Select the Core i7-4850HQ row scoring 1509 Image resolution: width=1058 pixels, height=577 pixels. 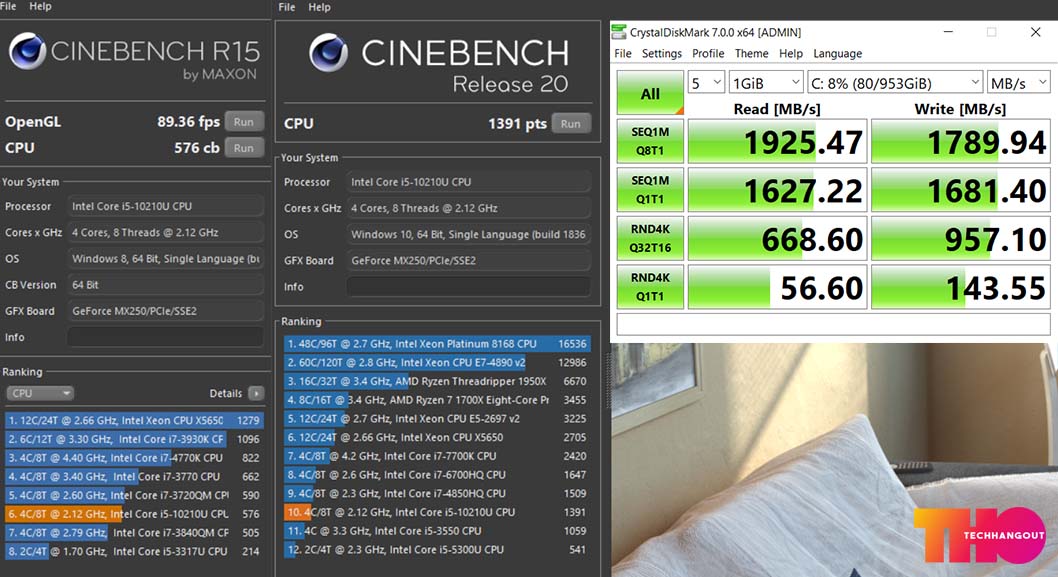pyautogui.click(x=437, y=493)
